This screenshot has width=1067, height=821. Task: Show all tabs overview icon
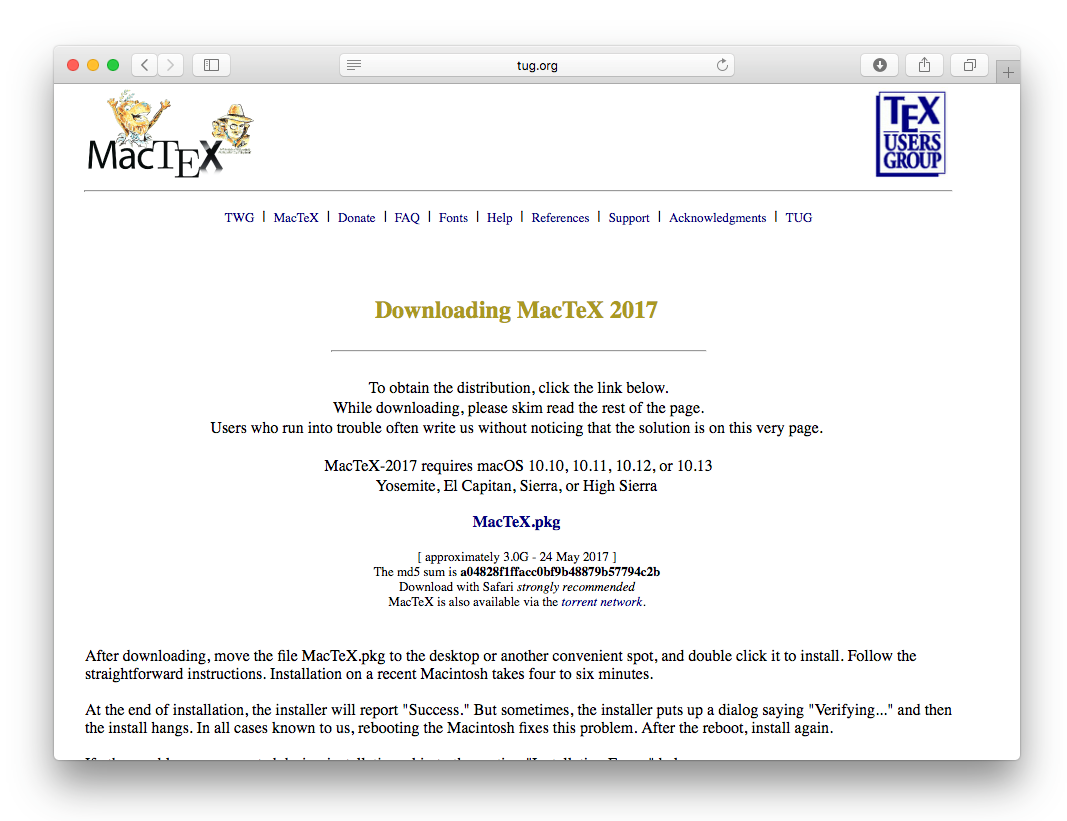970,65
